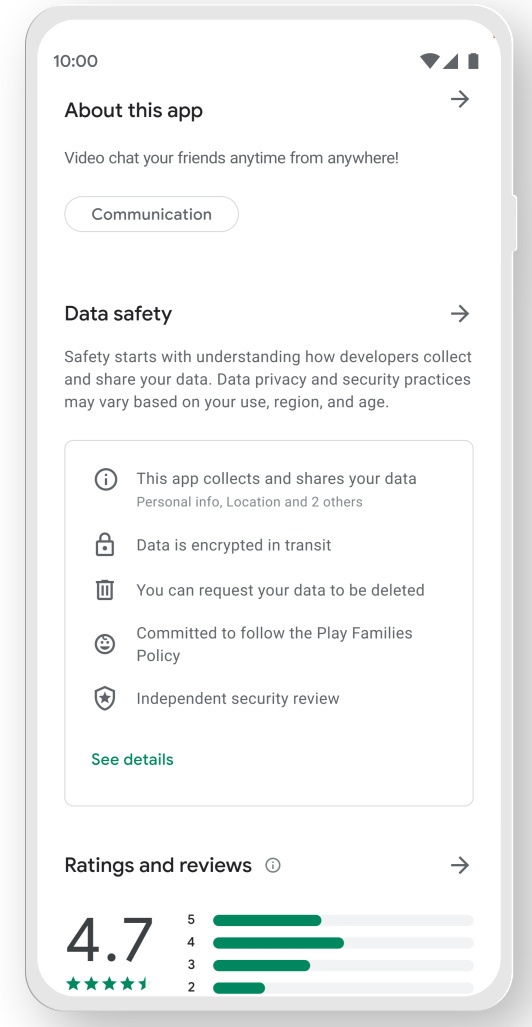
Task: Click the Play Families smiley face icon
Action: click(x=105, y=644)
